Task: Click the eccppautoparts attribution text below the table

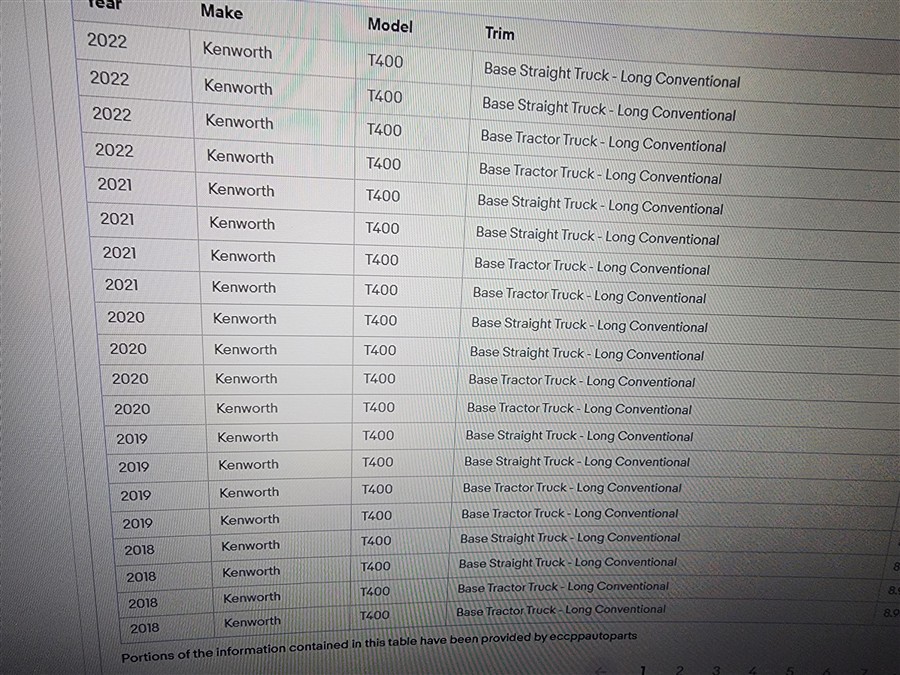Action: [378, 646]
